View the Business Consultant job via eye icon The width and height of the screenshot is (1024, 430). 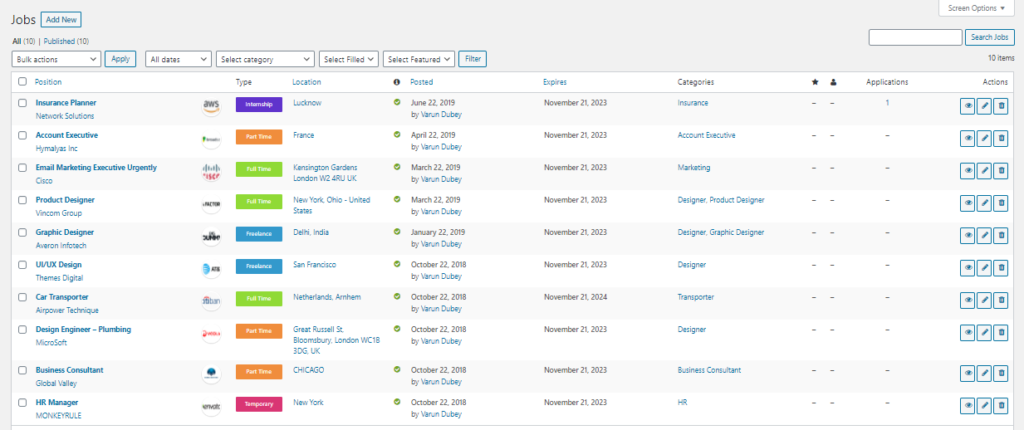[x=967, y=373]
